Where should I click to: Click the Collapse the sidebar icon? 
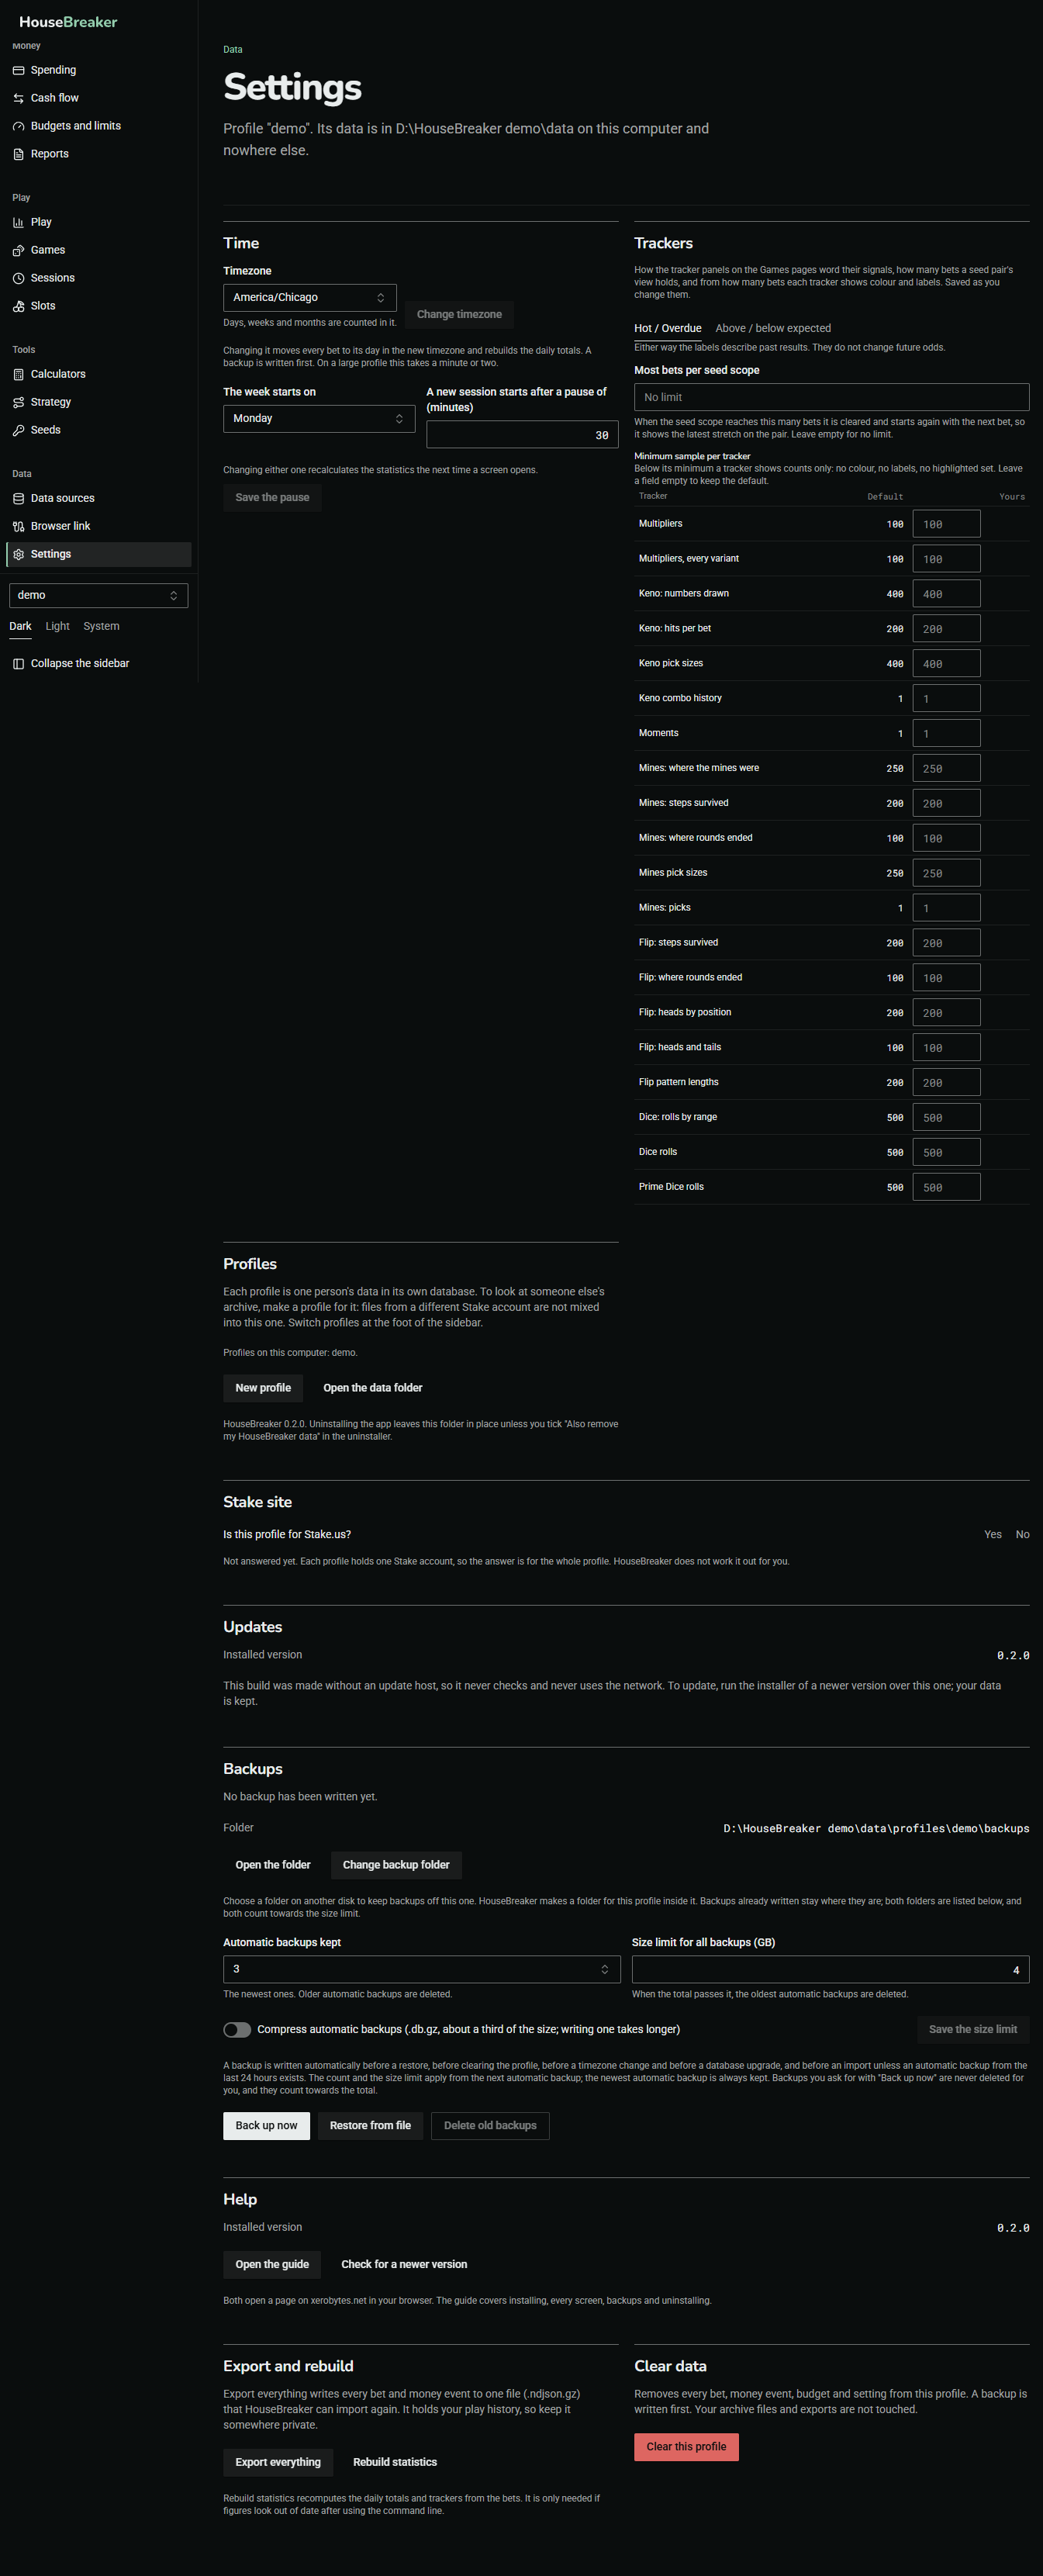[x=18, y=664]
